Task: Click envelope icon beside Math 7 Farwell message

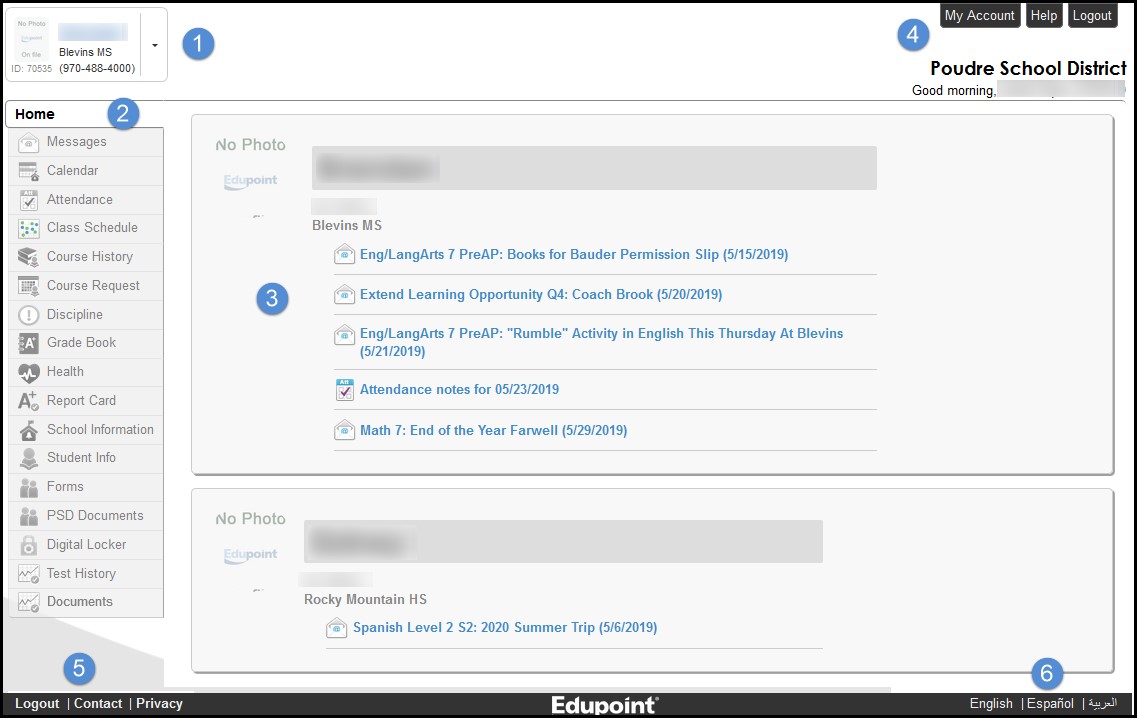Action: pyautogui.click(x=344, y=430)
